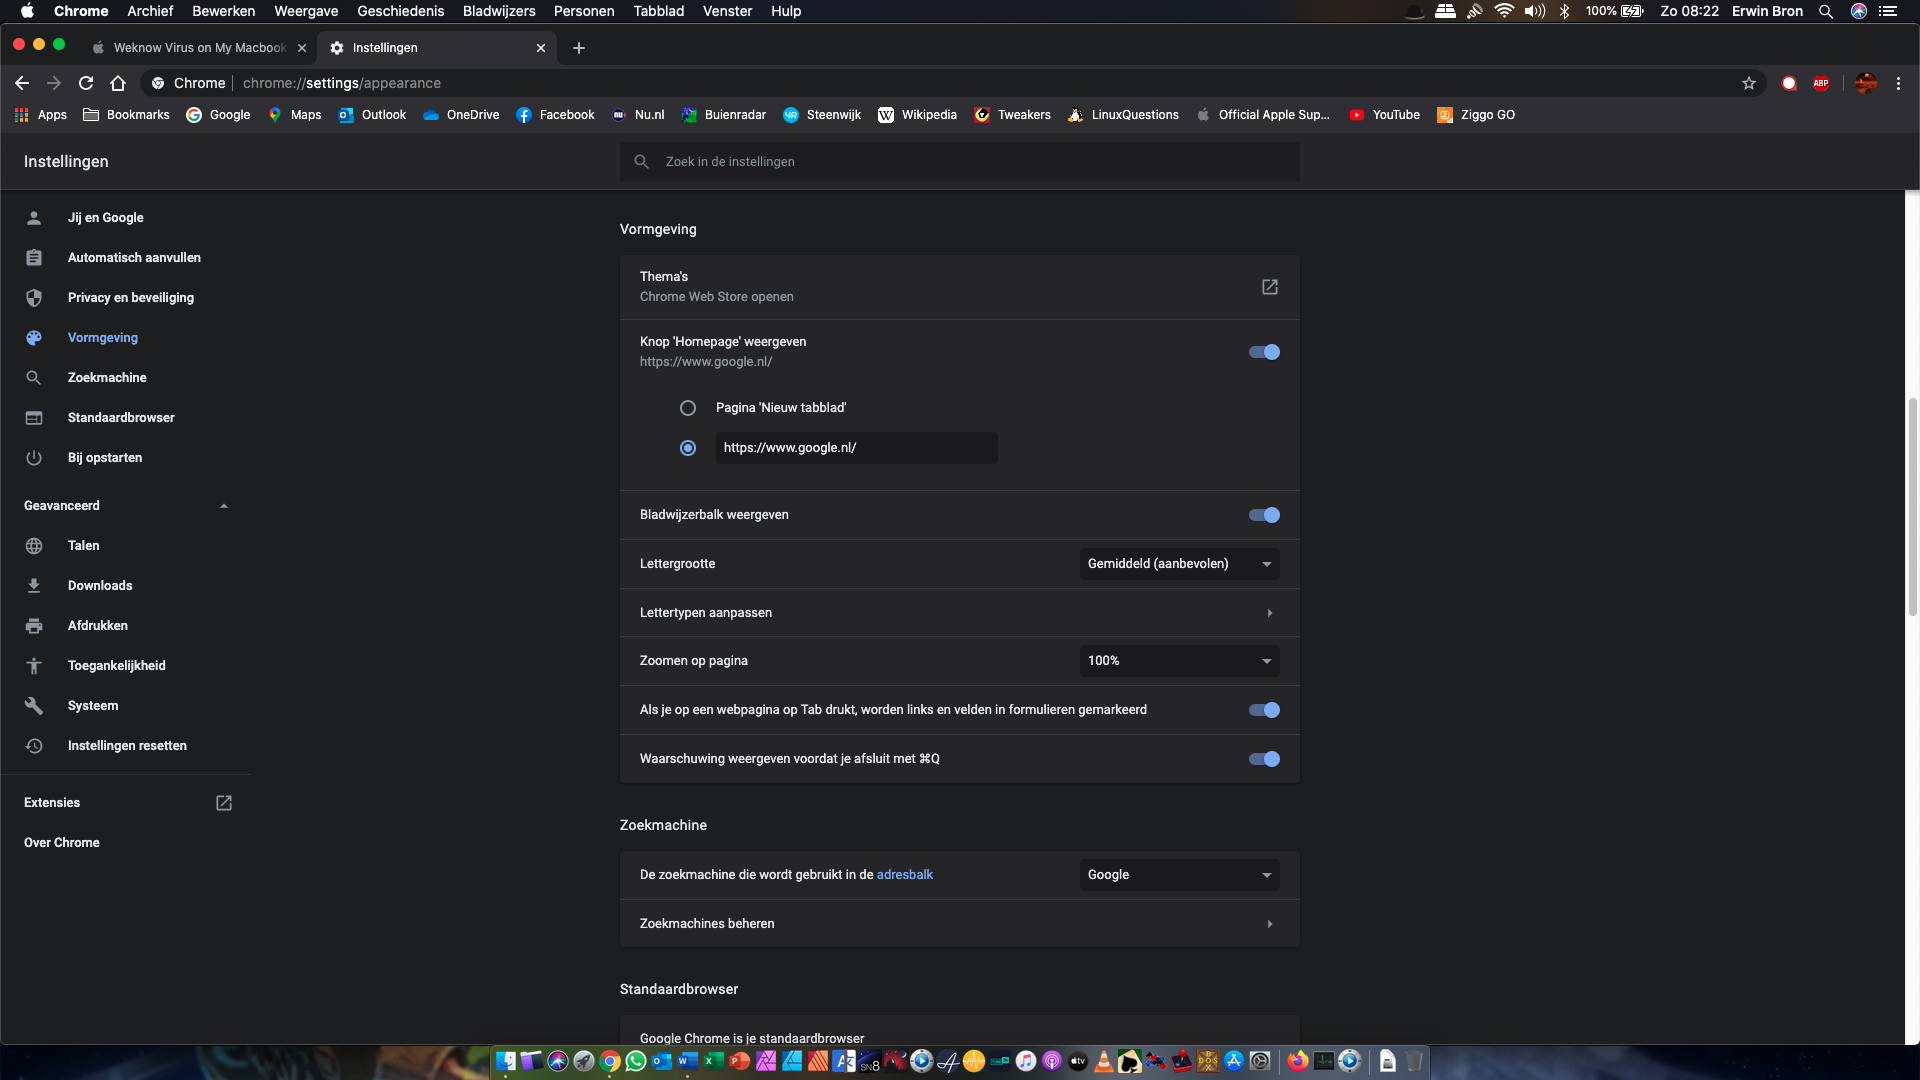Select the Pagina 'Nieuw tabblad' radio button

click(x=688, y=408)
